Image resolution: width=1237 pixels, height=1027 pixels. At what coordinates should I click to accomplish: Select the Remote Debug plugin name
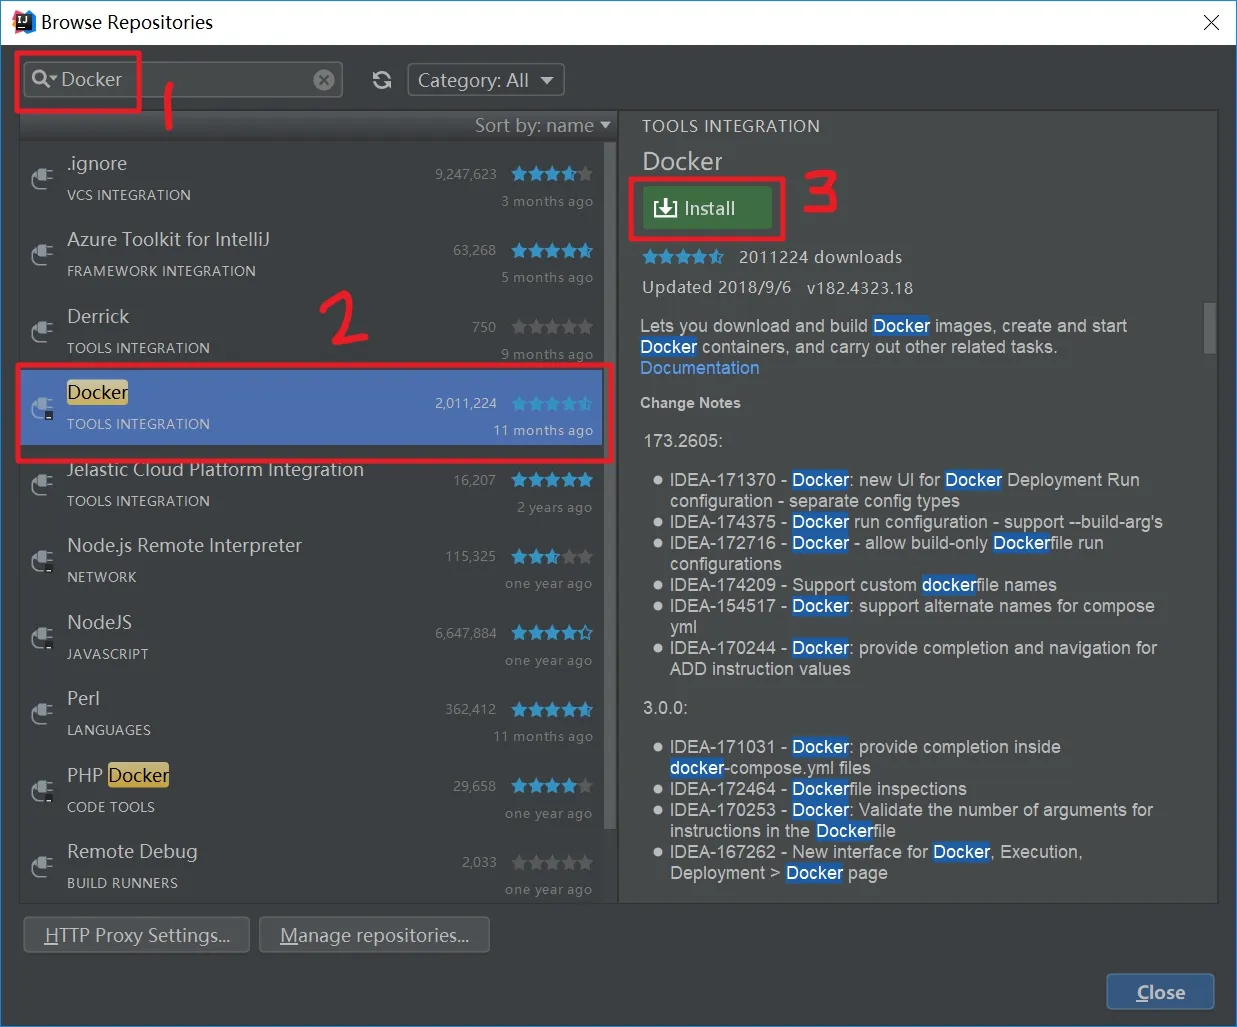coord(132,851)
